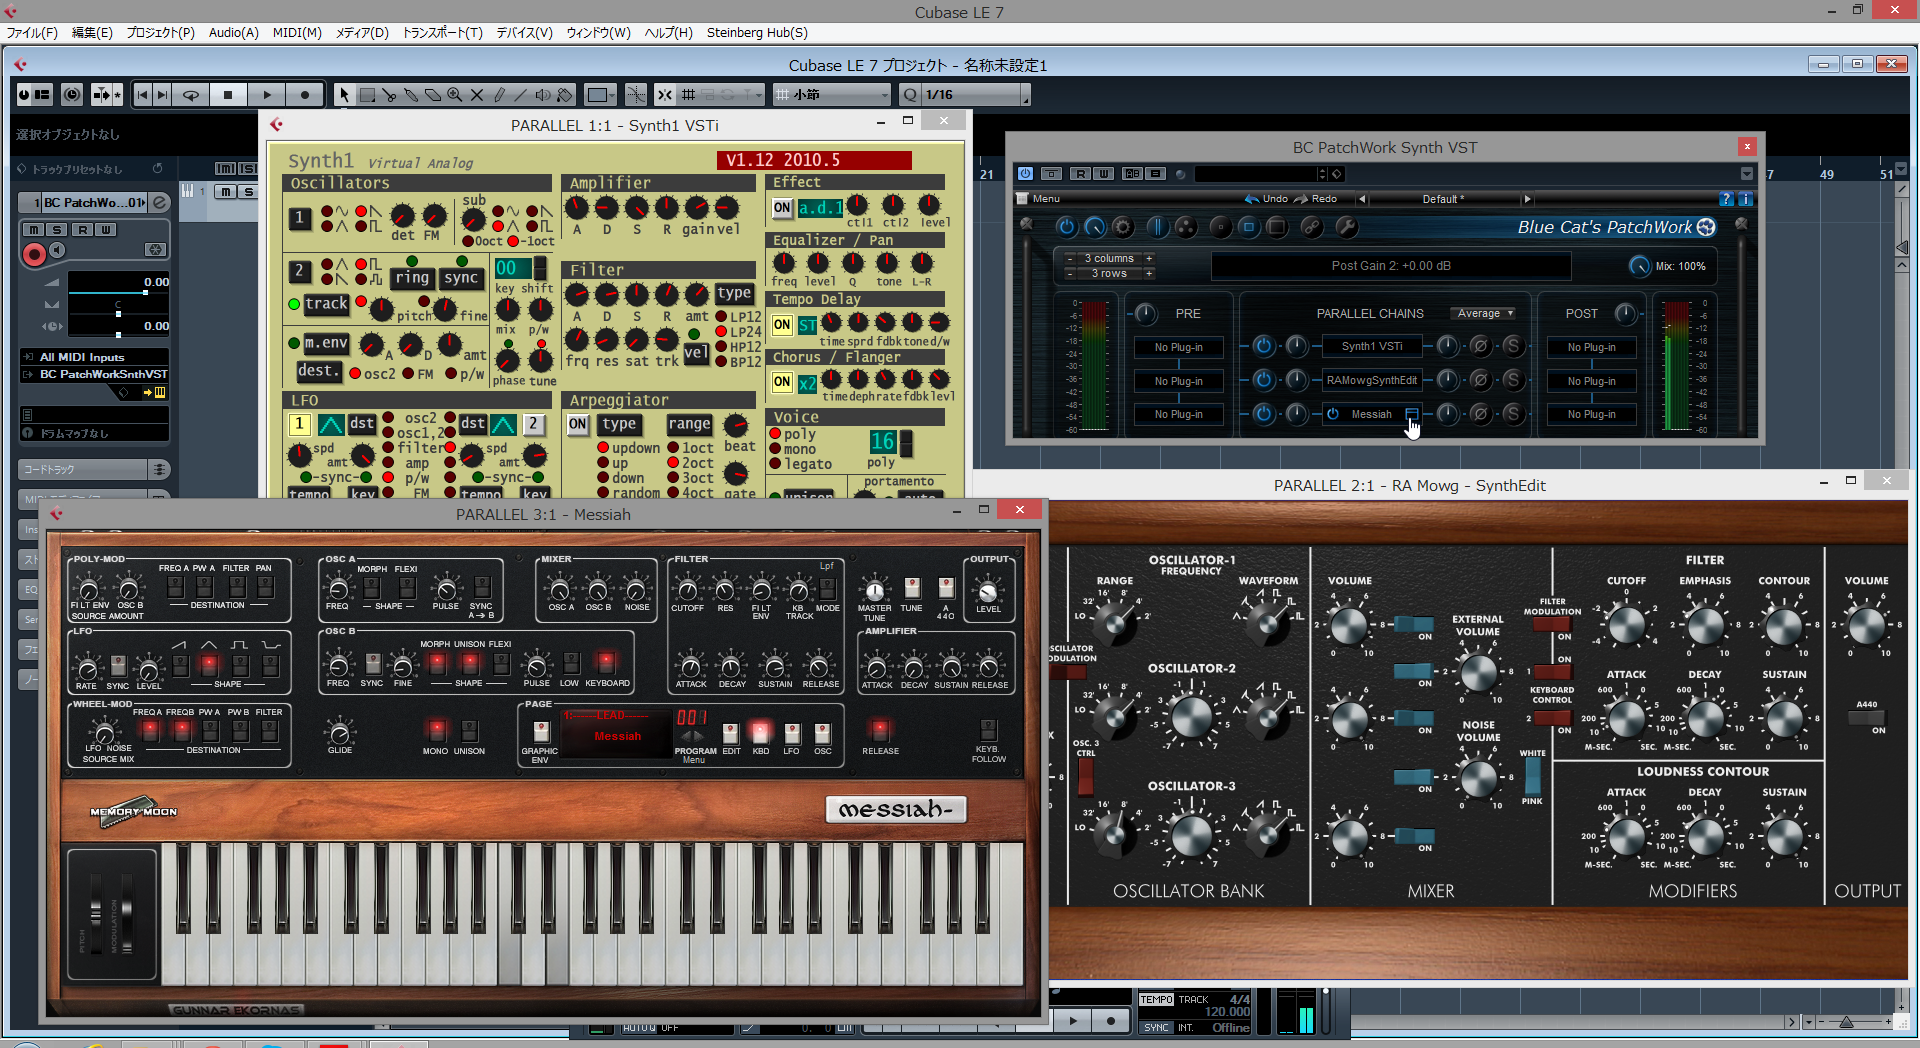The width and height of the screenshot is (1920, 1048).
Task: Click Undo in PatchWork window
Action: click(1266, 199)
